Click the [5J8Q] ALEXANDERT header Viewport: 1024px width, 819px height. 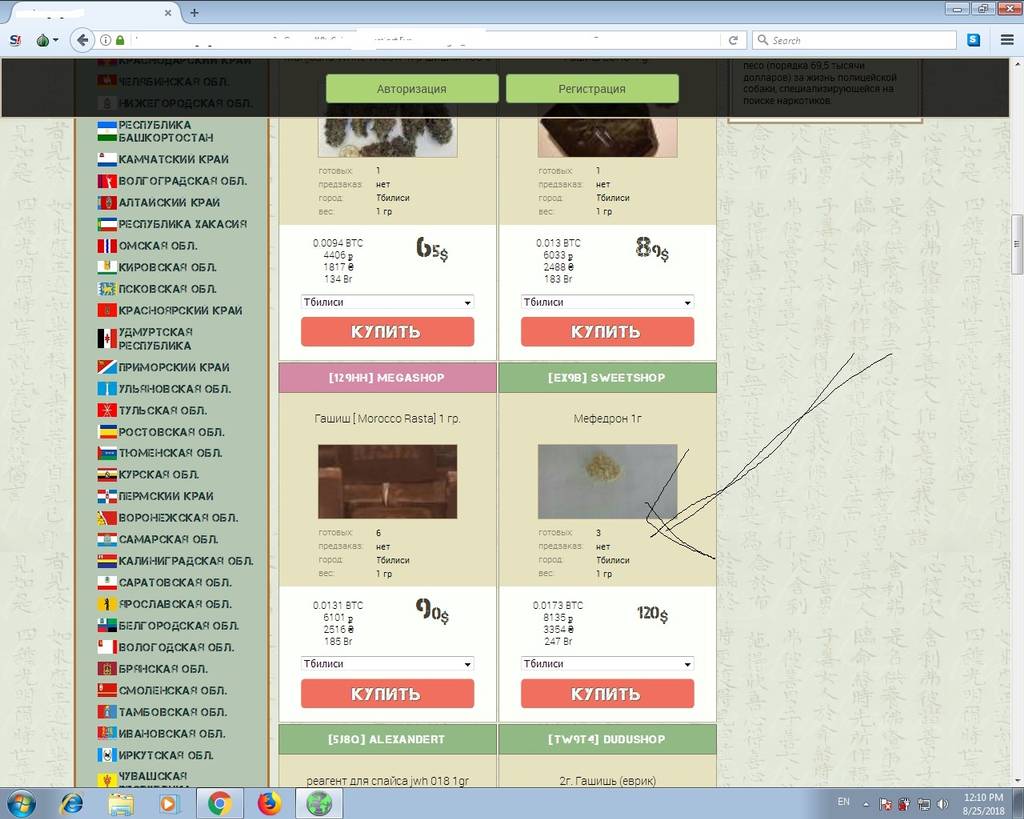pyautogui.click(x=387, y=739)
